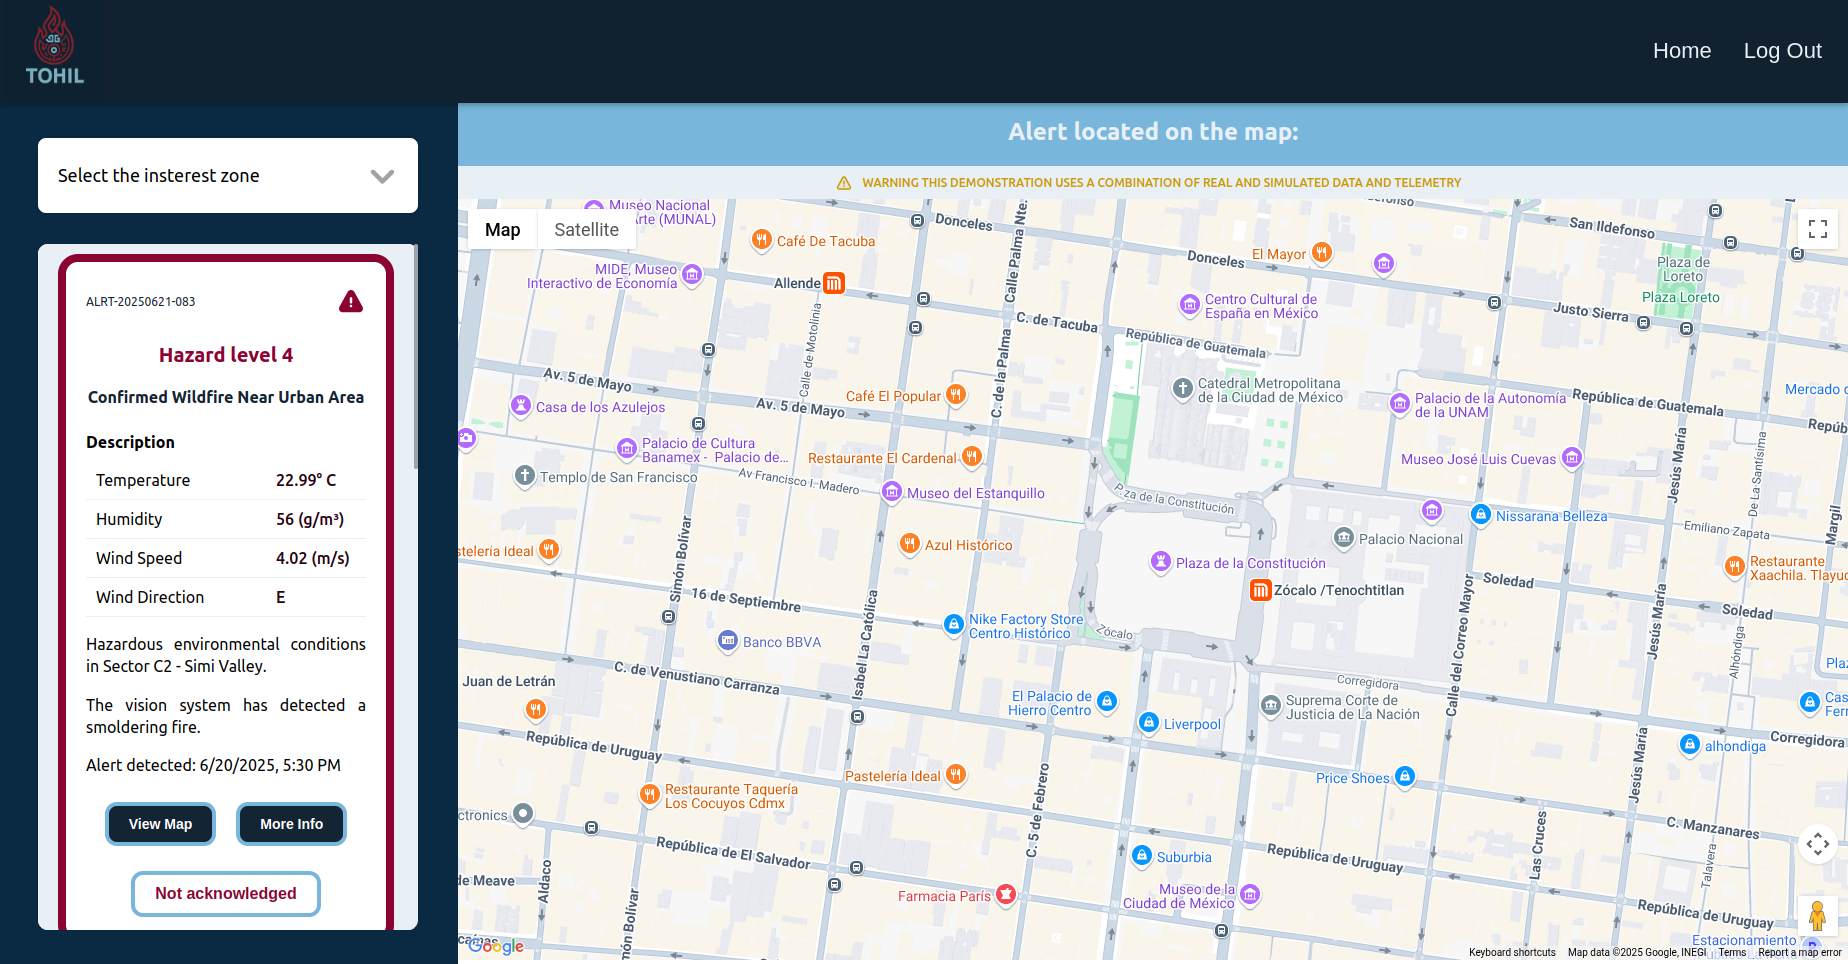Expand the 'Select the insterest zone' dropdown
Screen dimensions: 1848x964
click(x=228, y=176)
